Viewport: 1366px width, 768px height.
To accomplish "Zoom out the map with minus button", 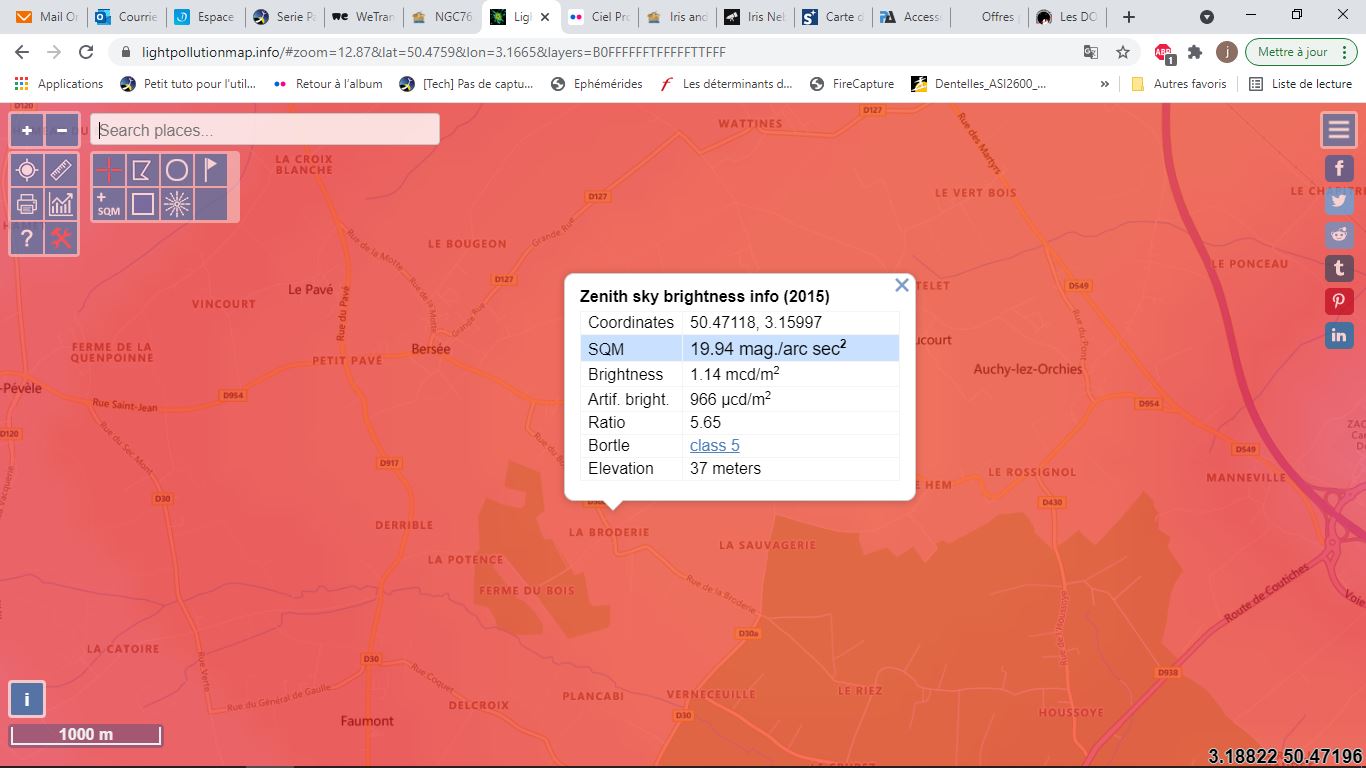I will tap(62, 130).
